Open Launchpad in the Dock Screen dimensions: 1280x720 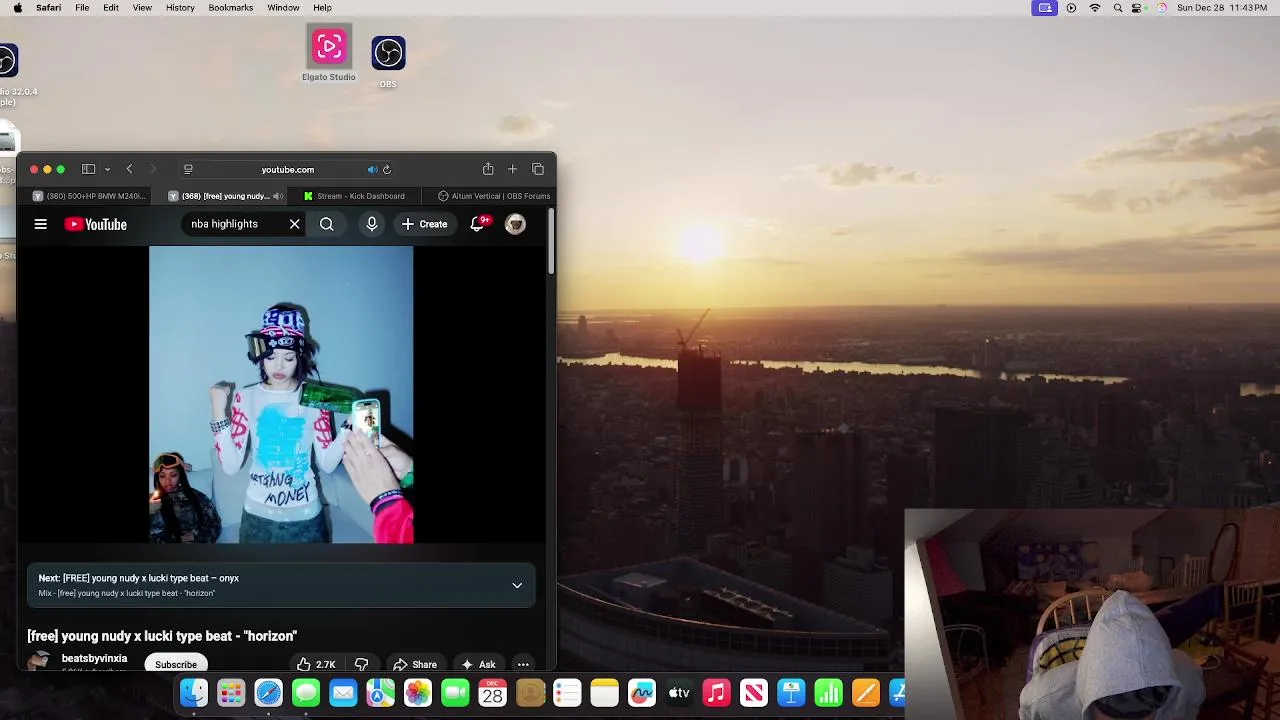(231, 693)
